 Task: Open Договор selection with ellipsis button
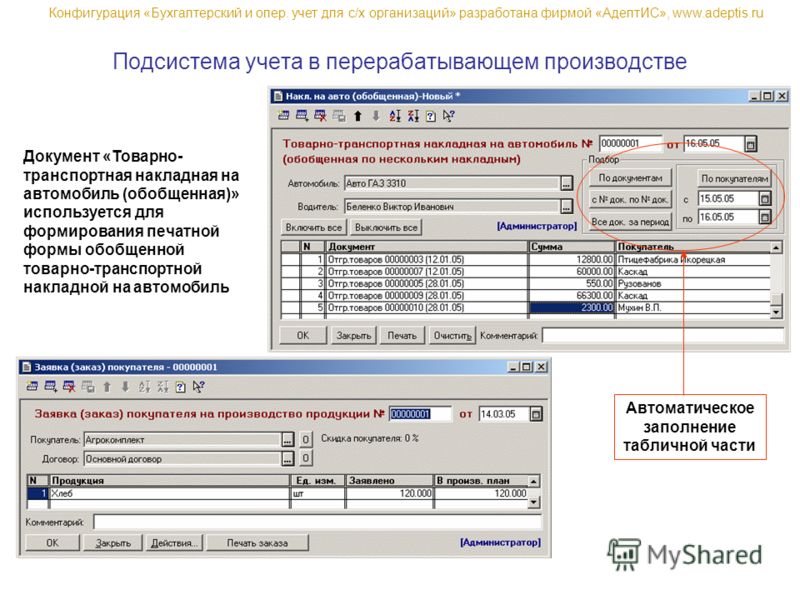[288, 459]
